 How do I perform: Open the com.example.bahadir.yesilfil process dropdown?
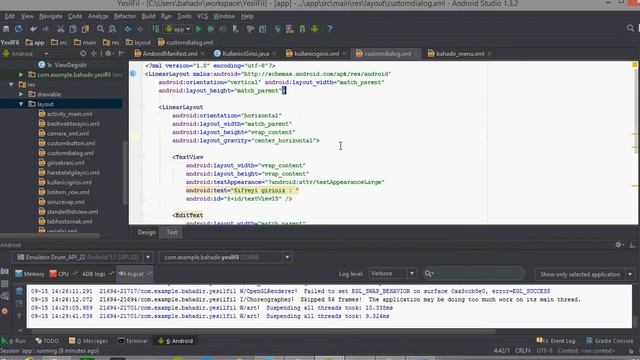pos(225,257)
